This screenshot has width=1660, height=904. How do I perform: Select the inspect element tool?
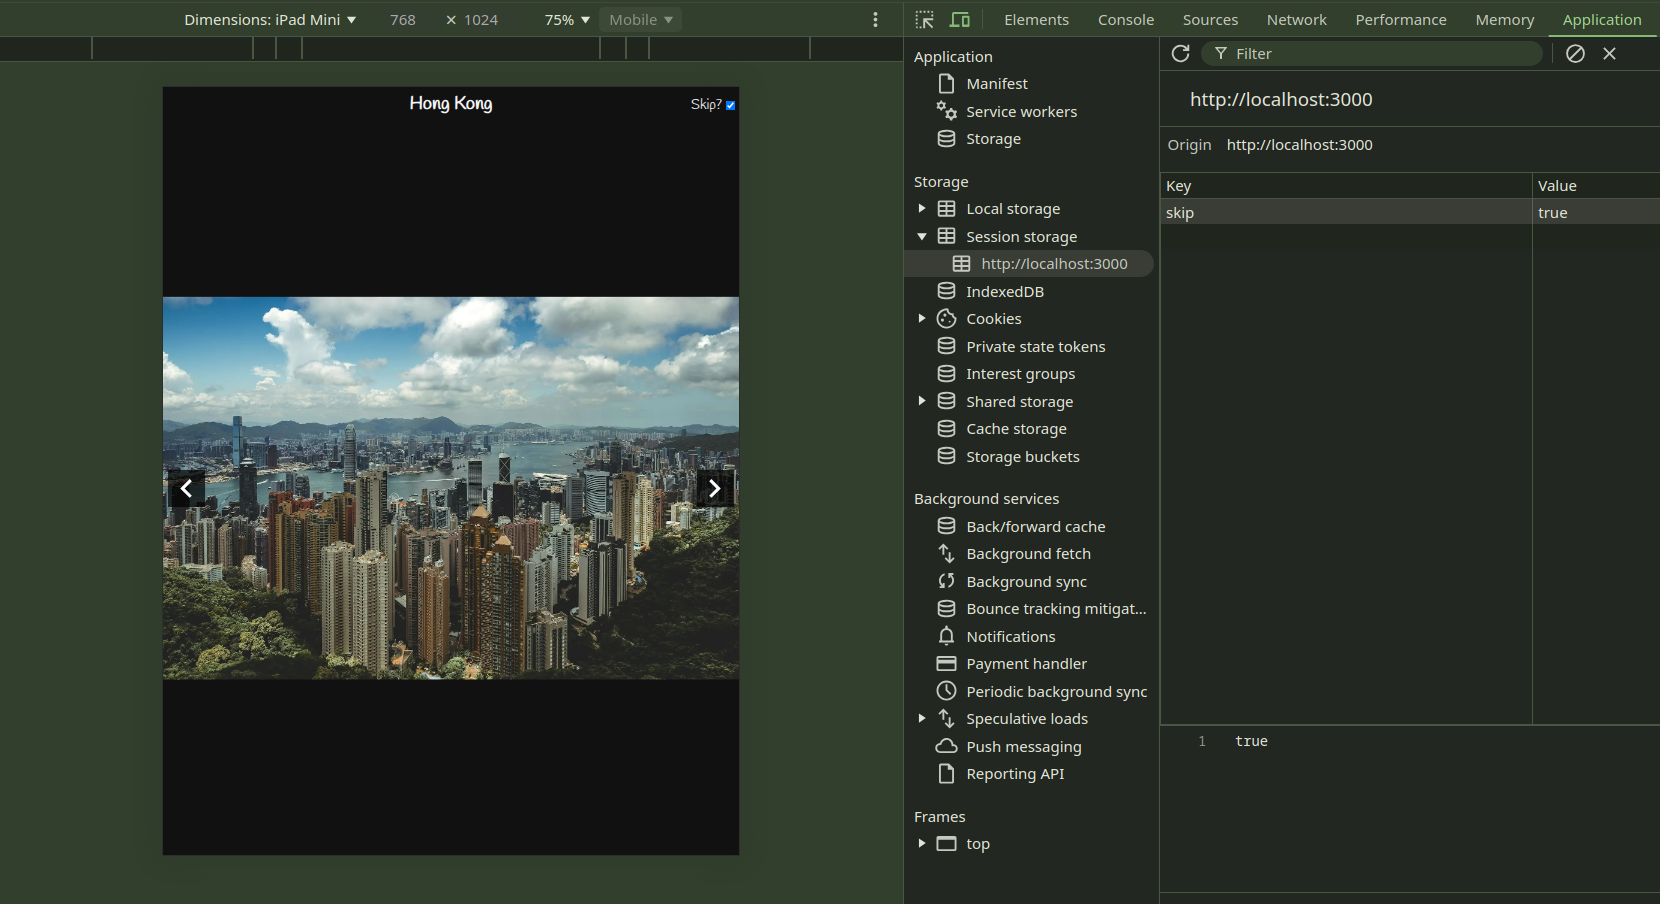click(925, 19)
